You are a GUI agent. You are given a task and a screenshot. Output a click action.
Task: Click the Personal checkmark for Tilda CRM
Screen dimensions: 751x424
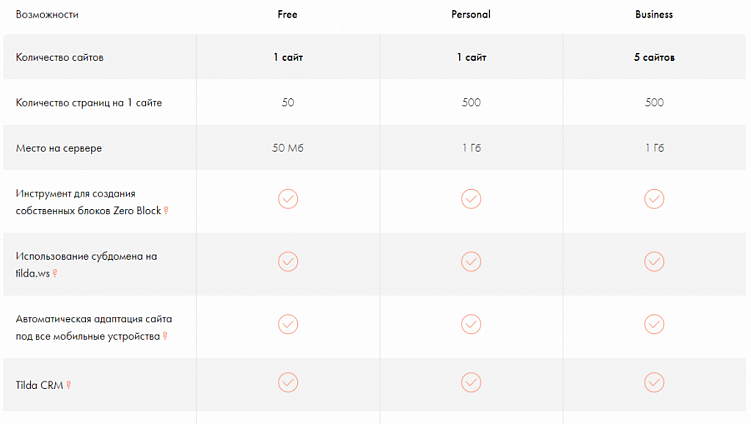pyautogui.click(x=471, y=382)
